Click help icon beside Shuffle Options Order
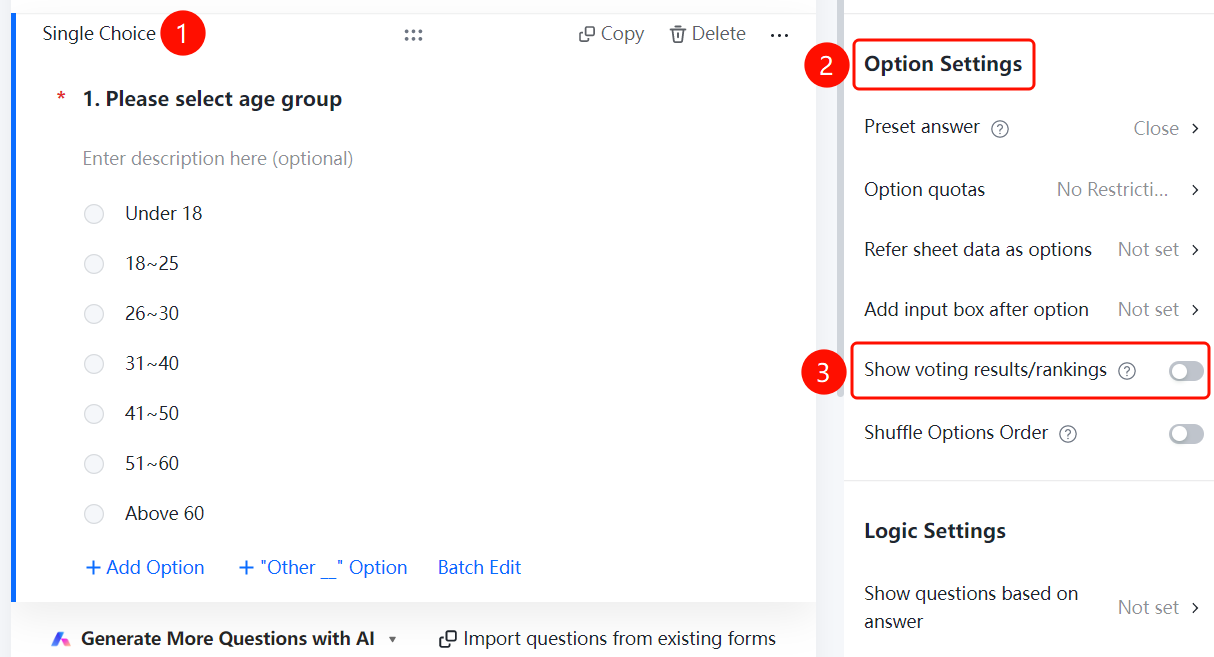The height and width of the screenshot is (657, 1214). pyautogui.click(x=1068, y=434)
